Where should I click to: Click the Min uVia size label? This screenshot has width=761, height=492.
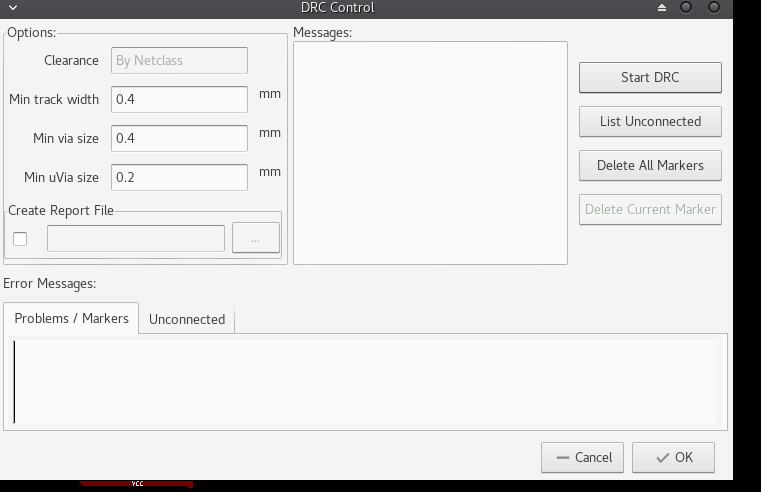click(62, 177)
